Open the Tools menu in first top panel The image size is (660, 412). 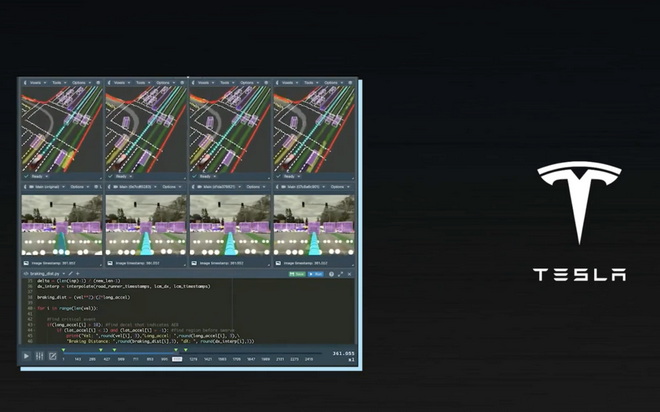click(59, 83)
